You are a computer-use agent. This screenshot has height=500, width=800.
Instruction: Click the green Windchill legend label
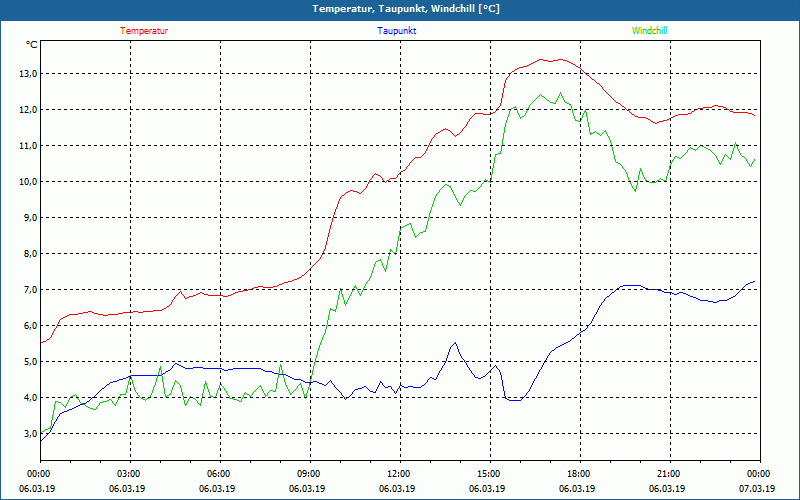pyautogui.click(x=649, y=31)
